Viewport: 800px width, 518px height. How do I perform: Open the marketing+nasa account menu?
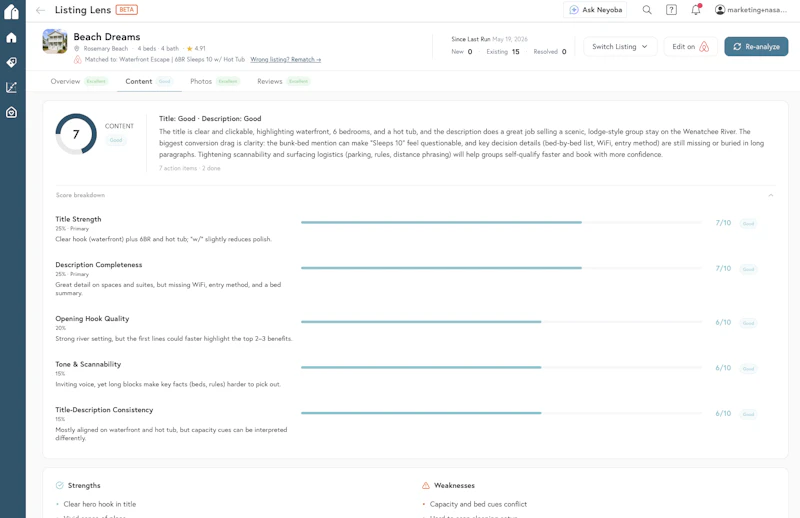pos(751,10)
